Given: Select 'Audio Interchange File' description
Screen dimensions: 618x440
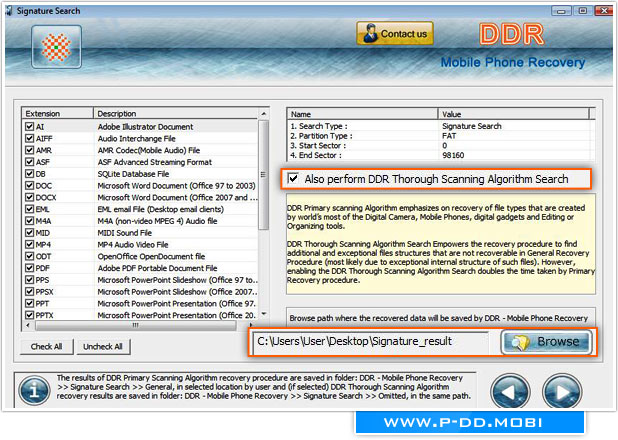Looking at the screenshot, I should click(x=136, y=138).
